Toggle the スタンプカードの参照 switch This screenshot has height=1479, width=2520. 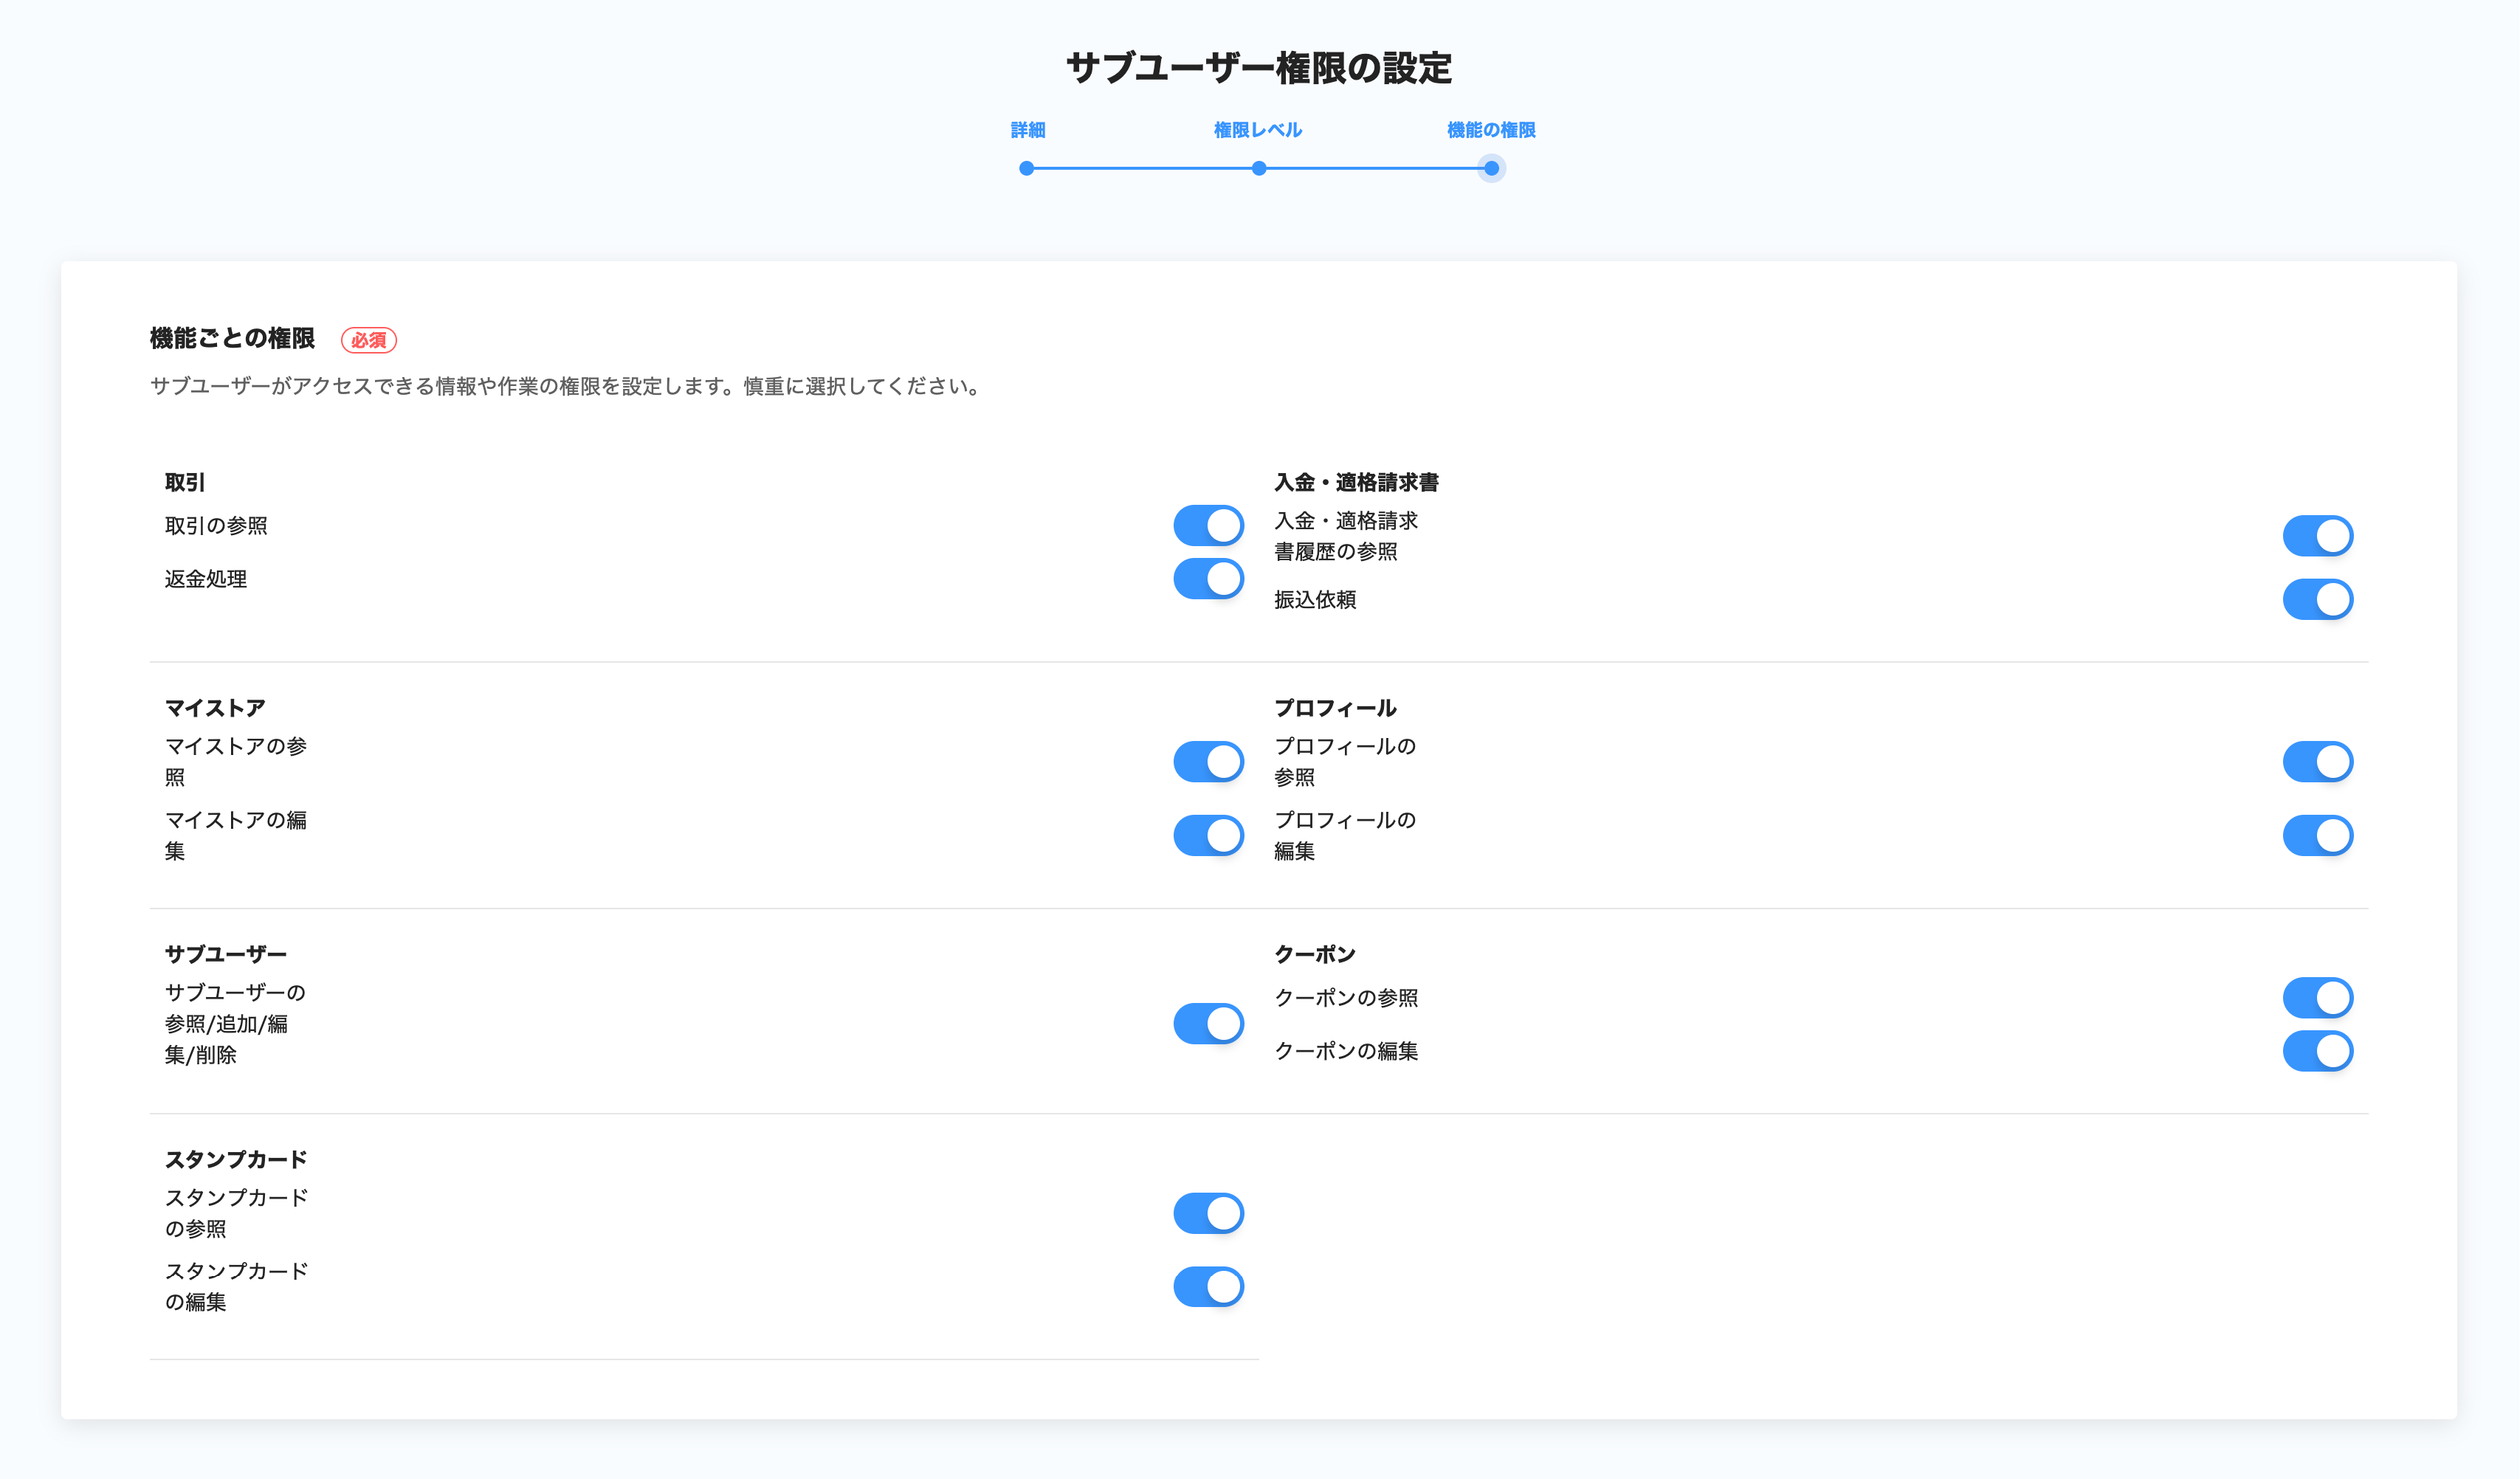pyautogui.click(x=1208, y=1213)
